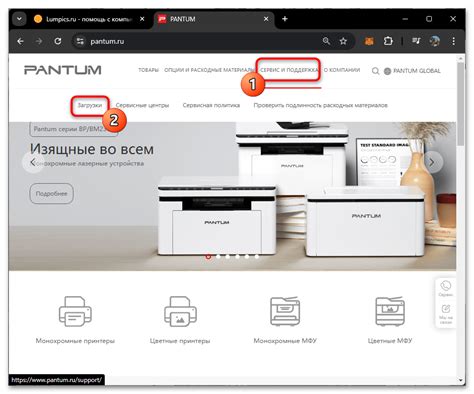
Task: Select the fifth carousel dot
Action: (247, 256)
